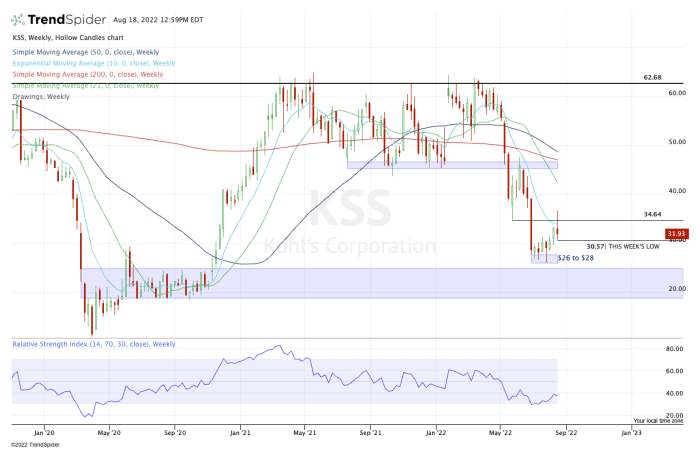Screen dimensions: 700x450
Task: Click the Jan '22 date axis label
Action: tap(436, 433)
